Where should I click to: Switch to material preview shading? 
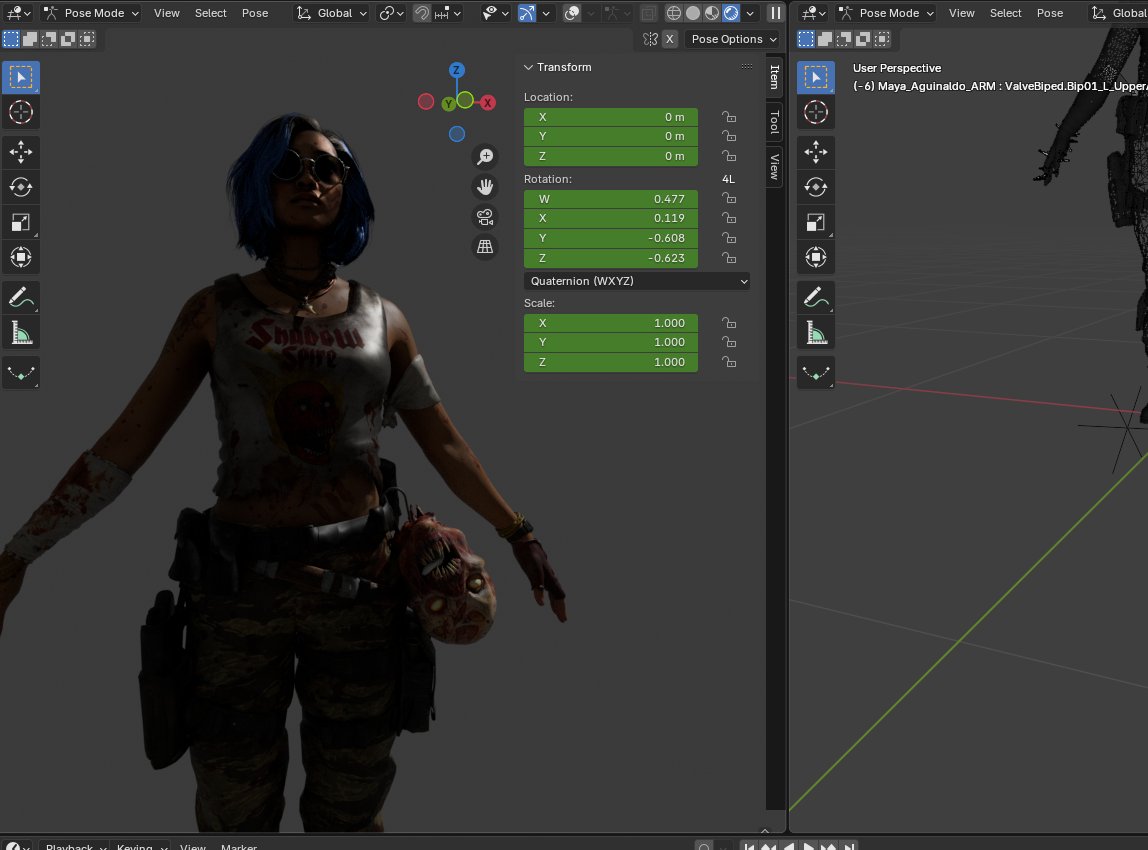click(712, 13)
